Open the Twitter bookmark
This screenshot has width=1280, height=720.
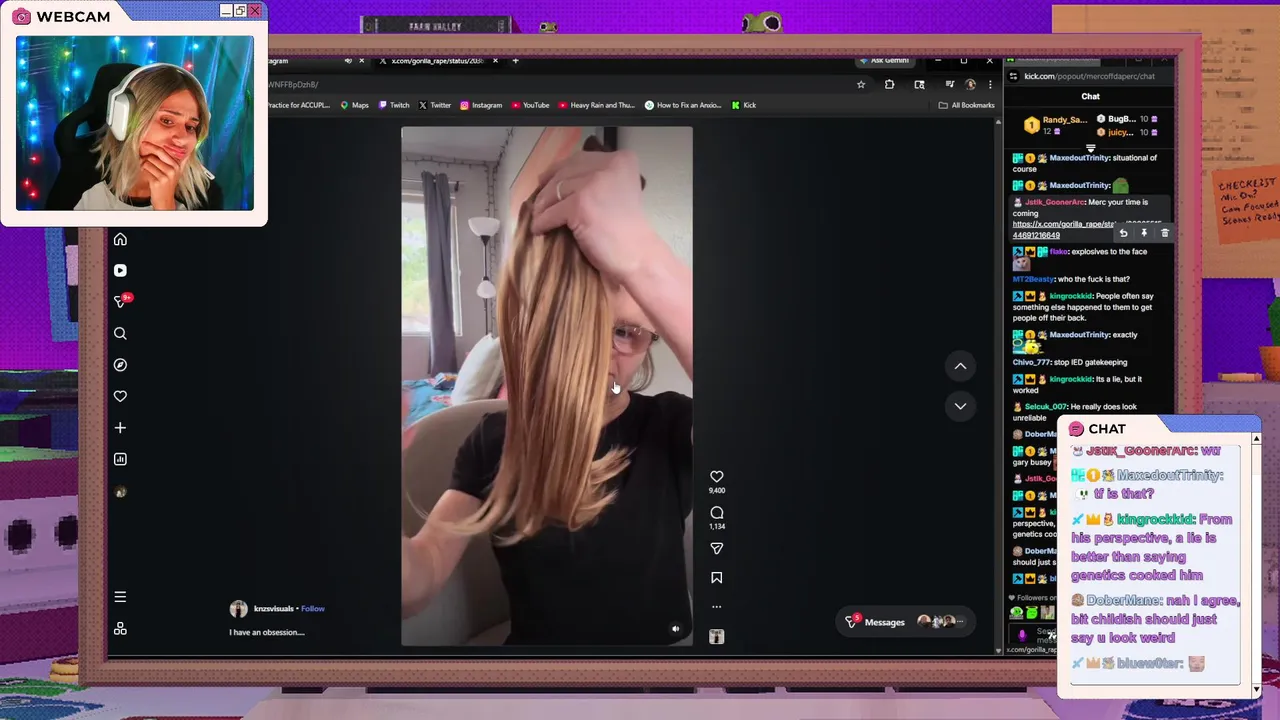pos(435,105)
